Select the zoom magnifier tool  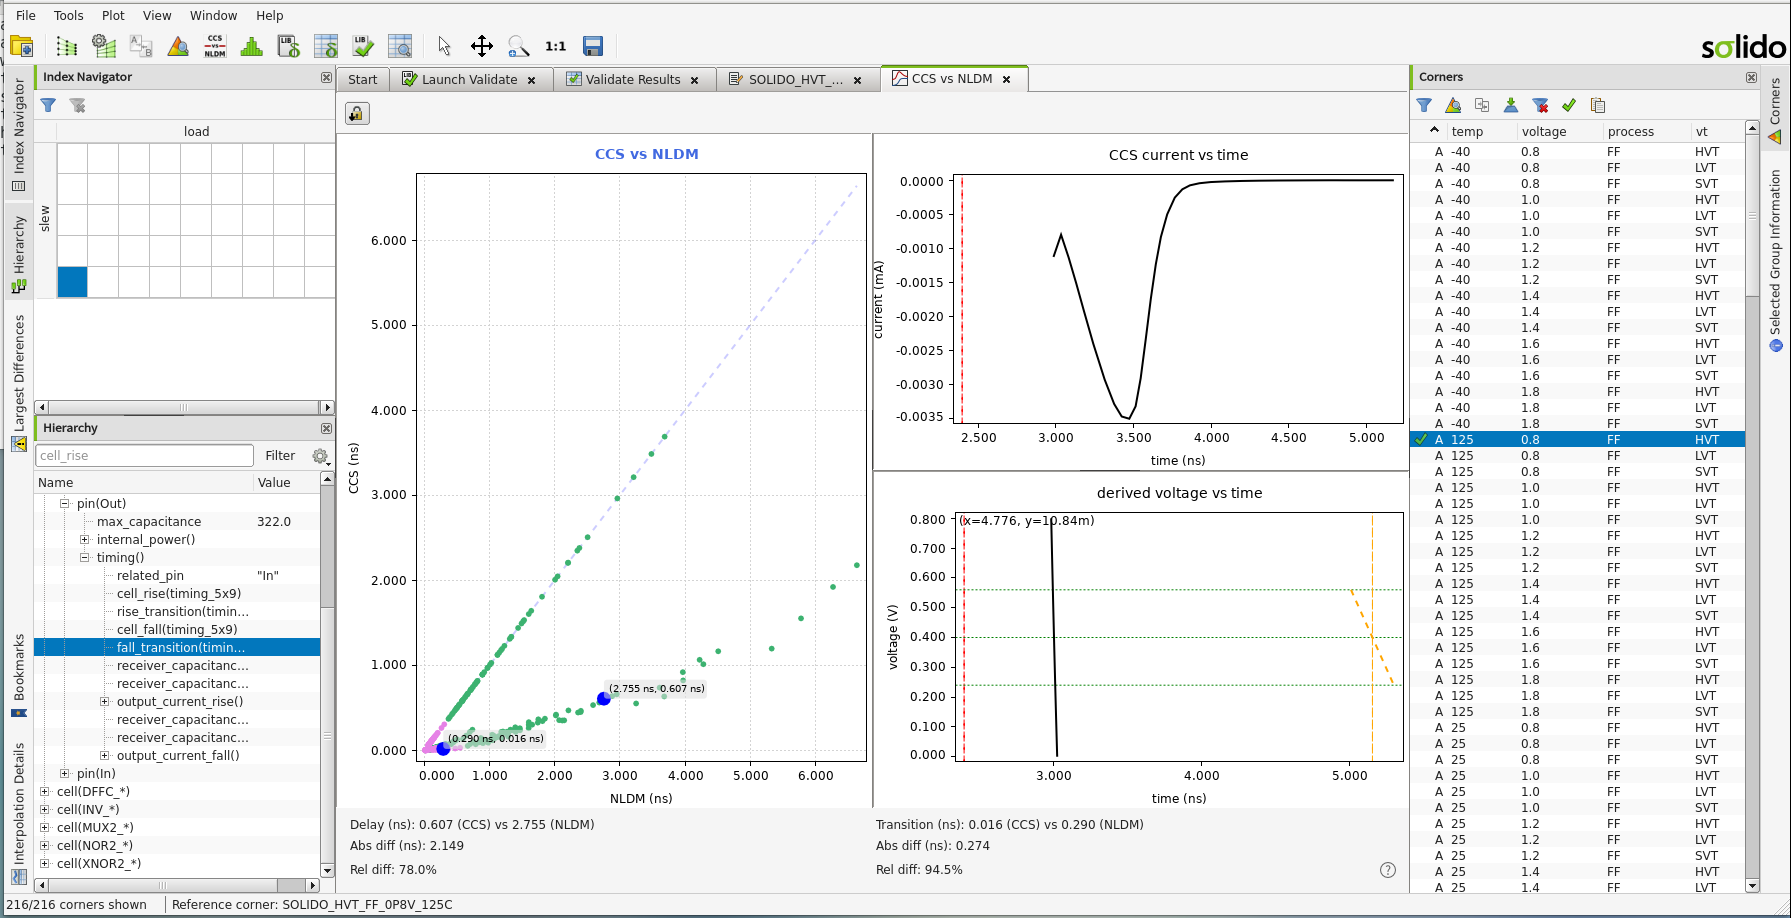pyautogui.click(x=518, y=46)
